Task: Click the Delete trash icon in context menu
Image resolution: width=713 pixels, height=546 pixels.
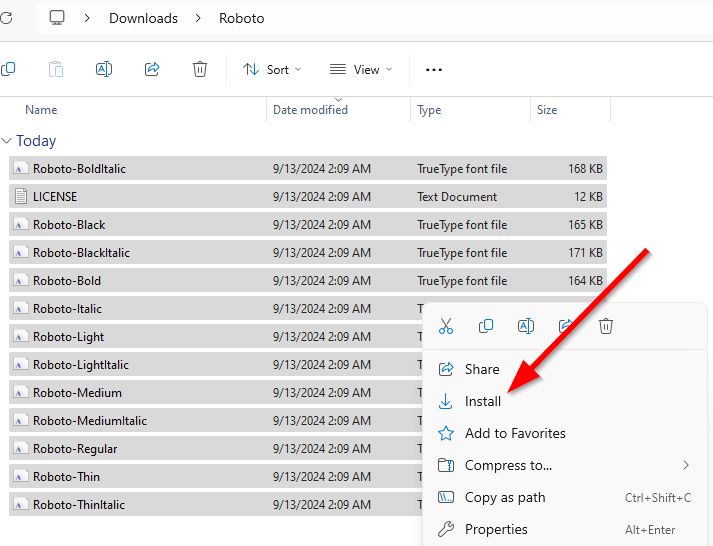Action: 606,326
